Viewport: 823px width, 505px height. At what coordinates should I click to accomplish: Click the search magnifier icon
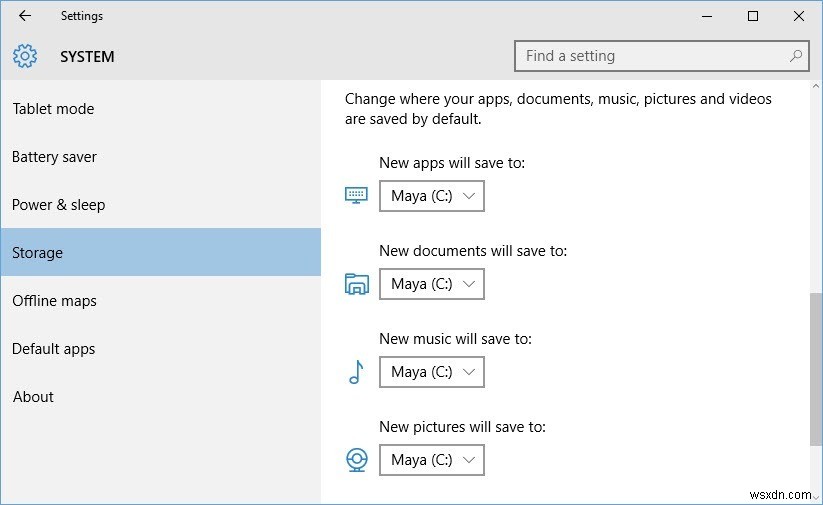[796, 56]
